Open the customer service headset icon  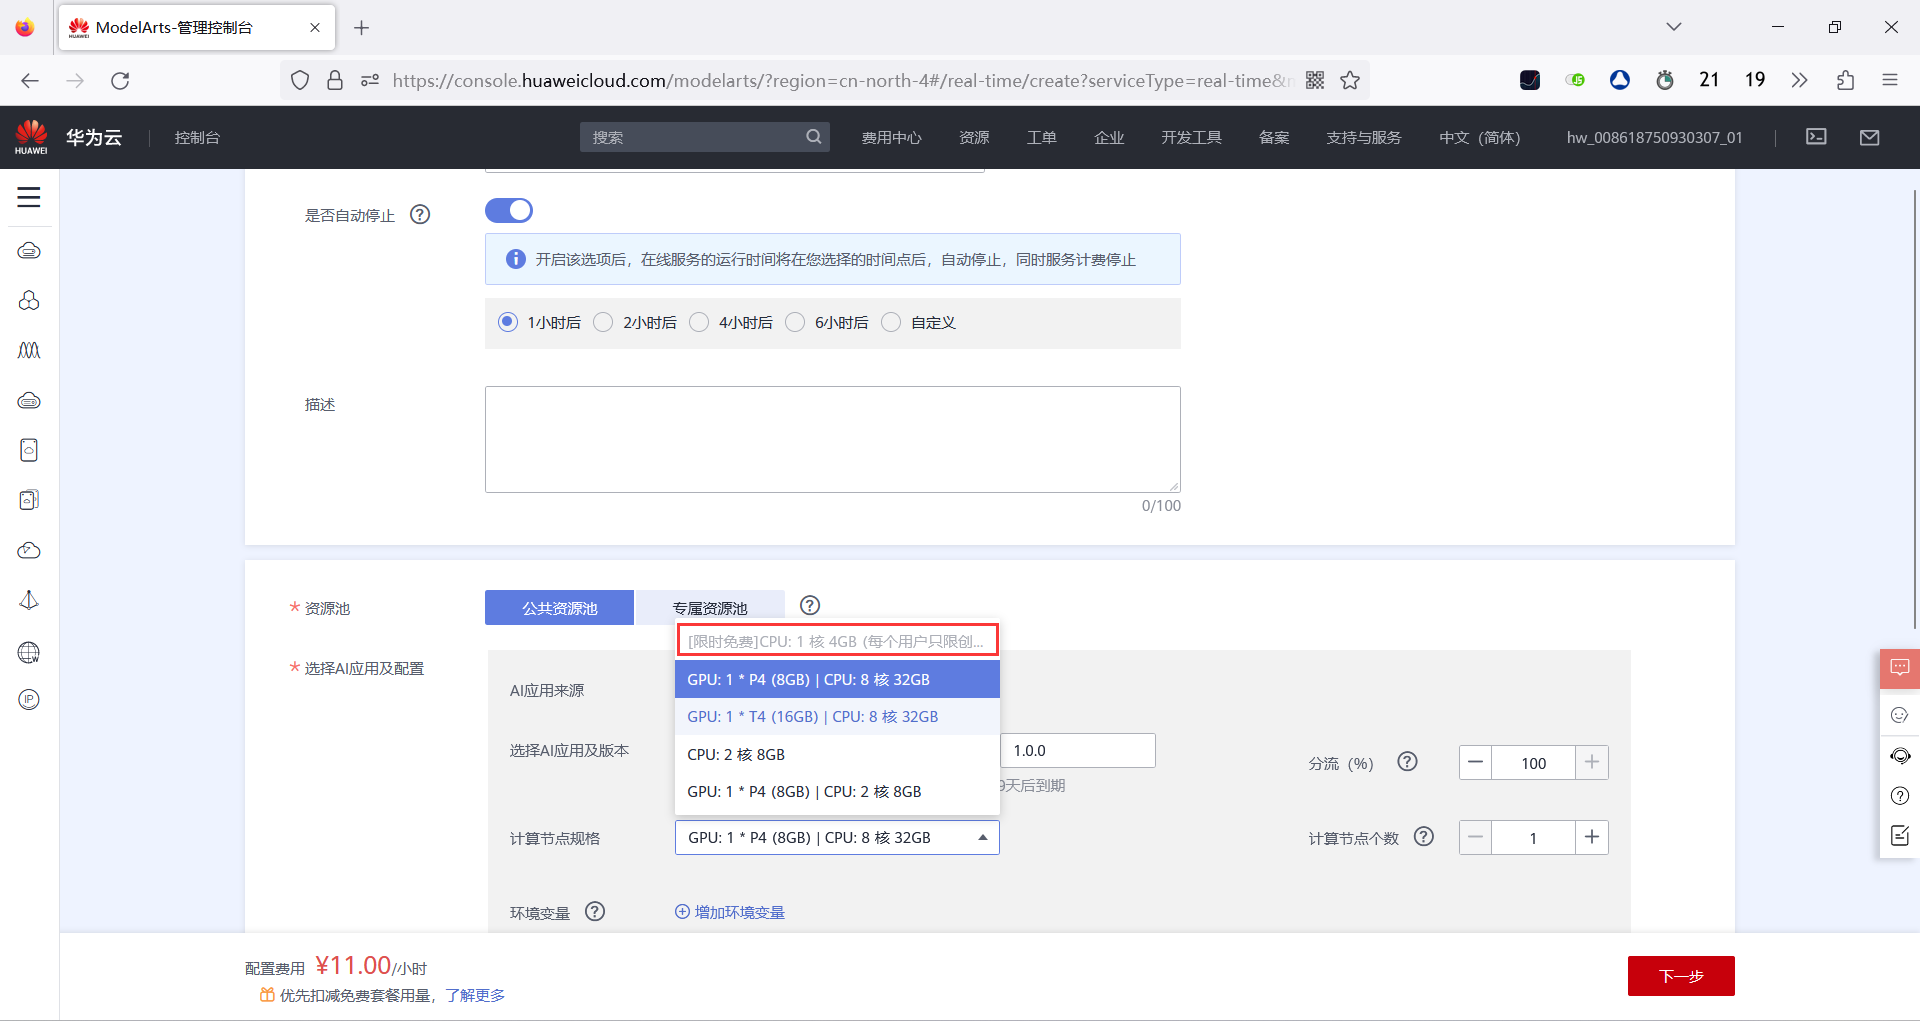(1900, 756)
